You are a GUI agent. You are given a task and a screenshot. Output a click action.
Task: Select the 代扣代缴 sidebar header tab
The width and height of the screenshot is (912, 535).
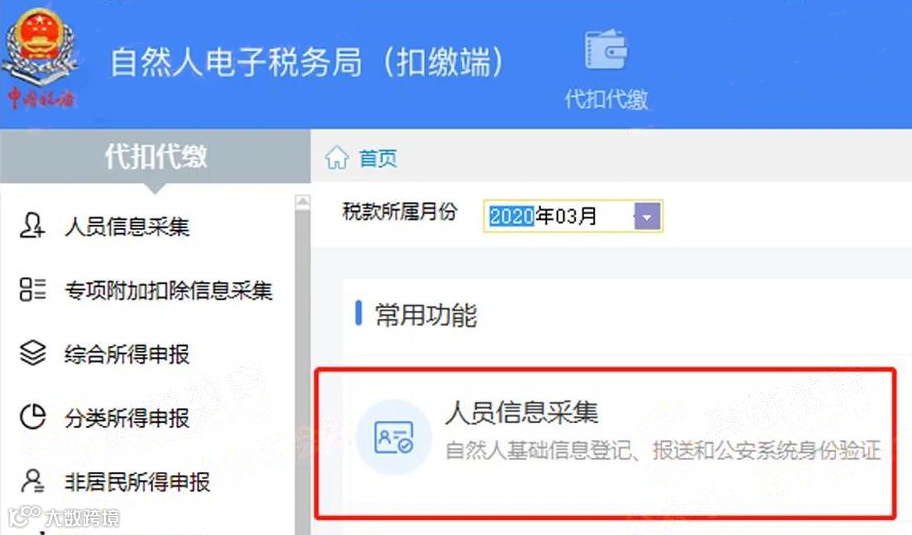point(155,156)
